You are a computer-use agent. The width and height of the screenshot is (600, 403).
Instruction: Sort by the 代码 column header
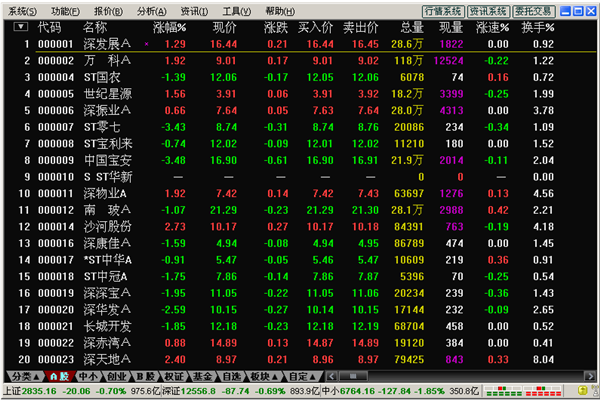tap(49, 28)
